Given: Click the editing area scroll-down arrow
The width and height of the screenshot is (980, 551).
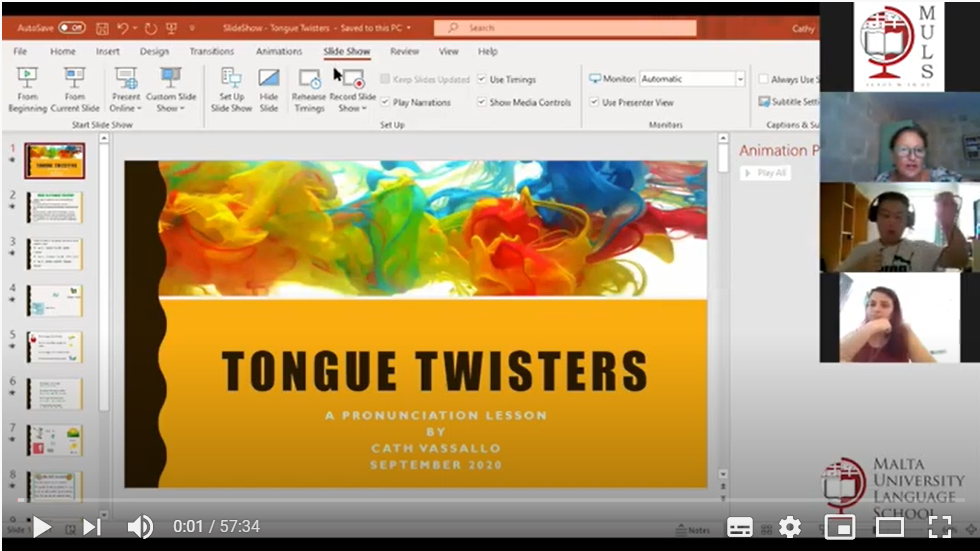Looking at the screenshot, I should click(723, 474).
